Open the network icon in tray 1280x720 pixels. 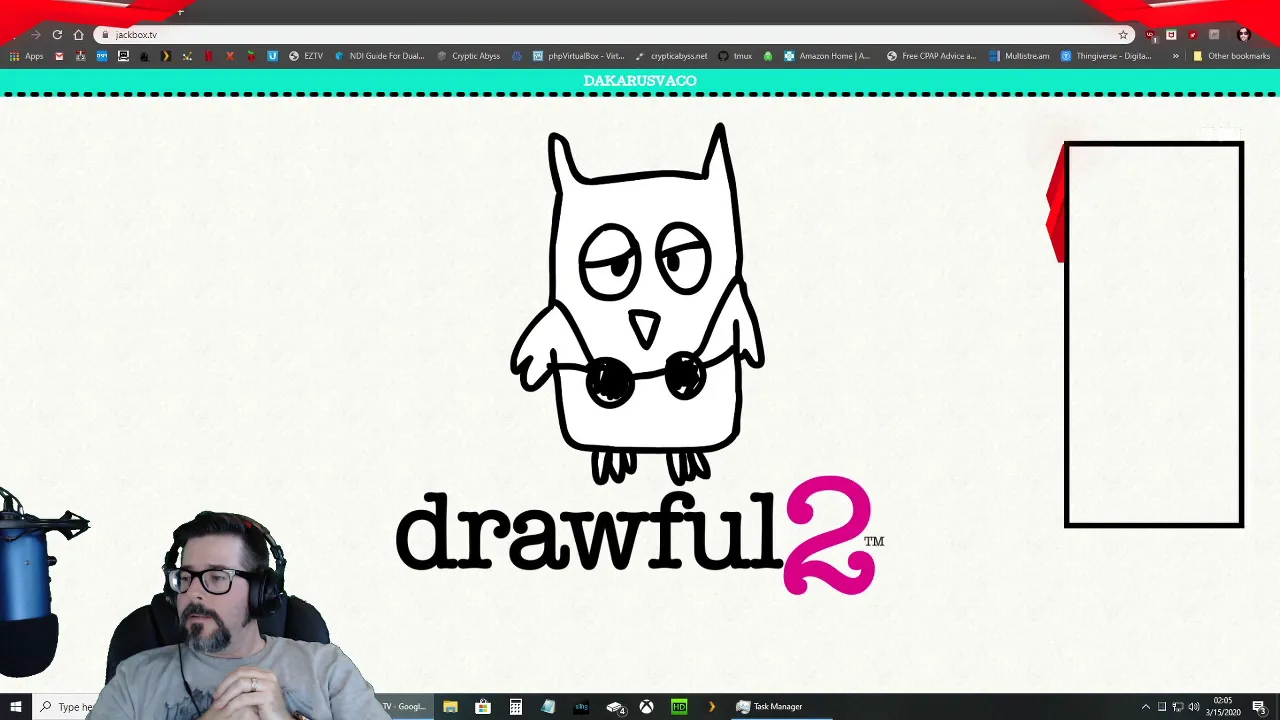tap(1178, 707)
